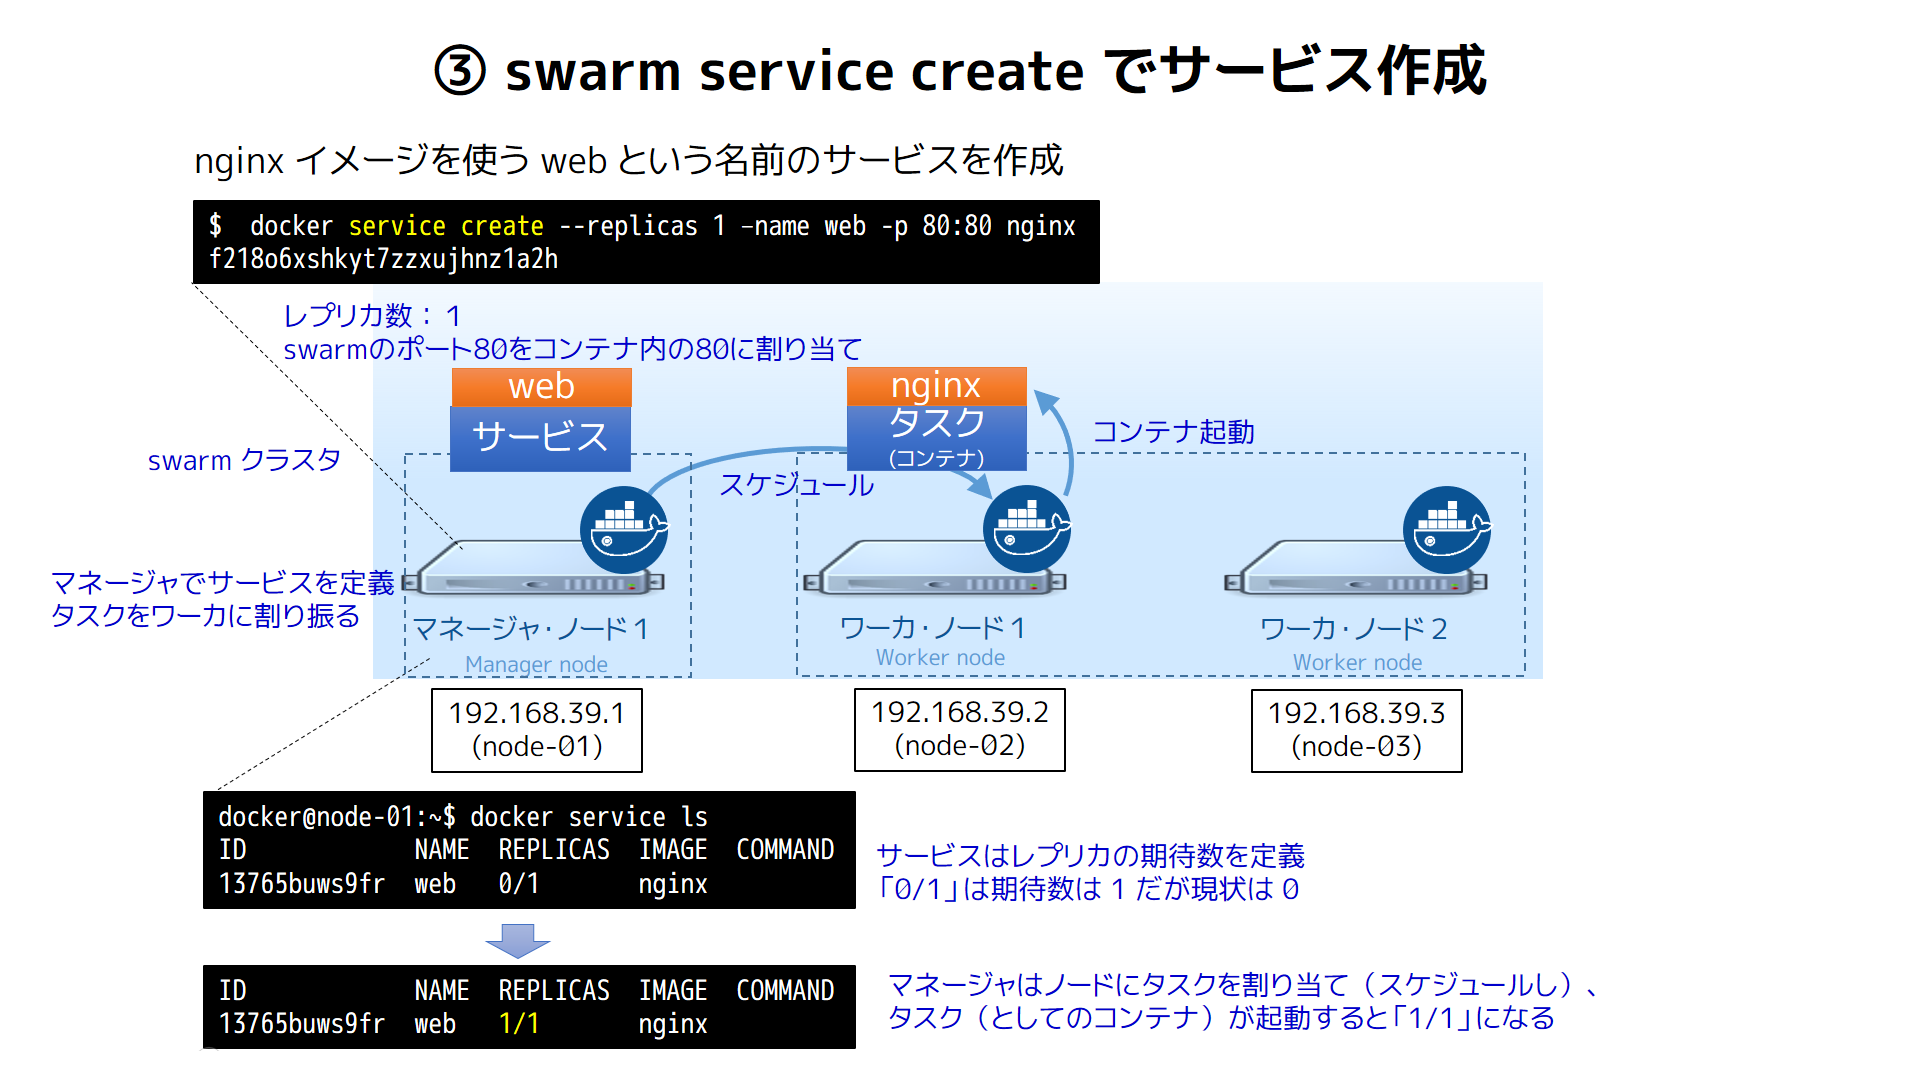This screenshot has height=1080, width=1920.
Task: Click the blue タスク (コンテナ) box
Action: [936, 437]
